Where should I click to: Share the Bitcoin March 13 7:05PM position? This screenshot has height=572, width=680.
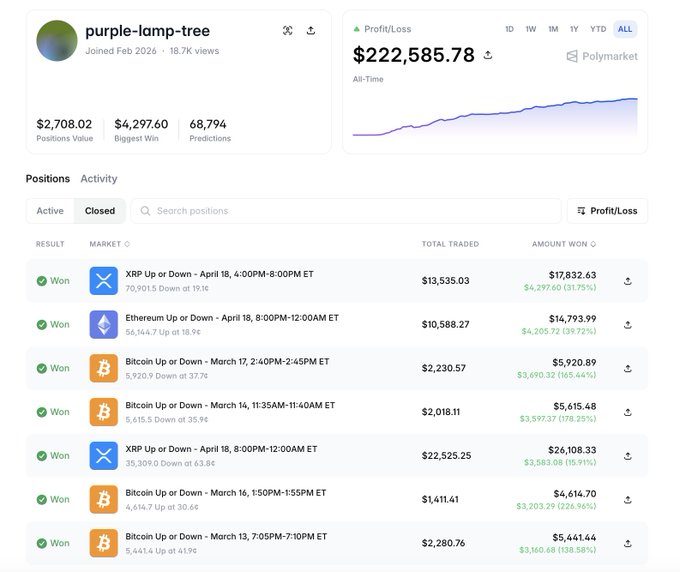628,543
